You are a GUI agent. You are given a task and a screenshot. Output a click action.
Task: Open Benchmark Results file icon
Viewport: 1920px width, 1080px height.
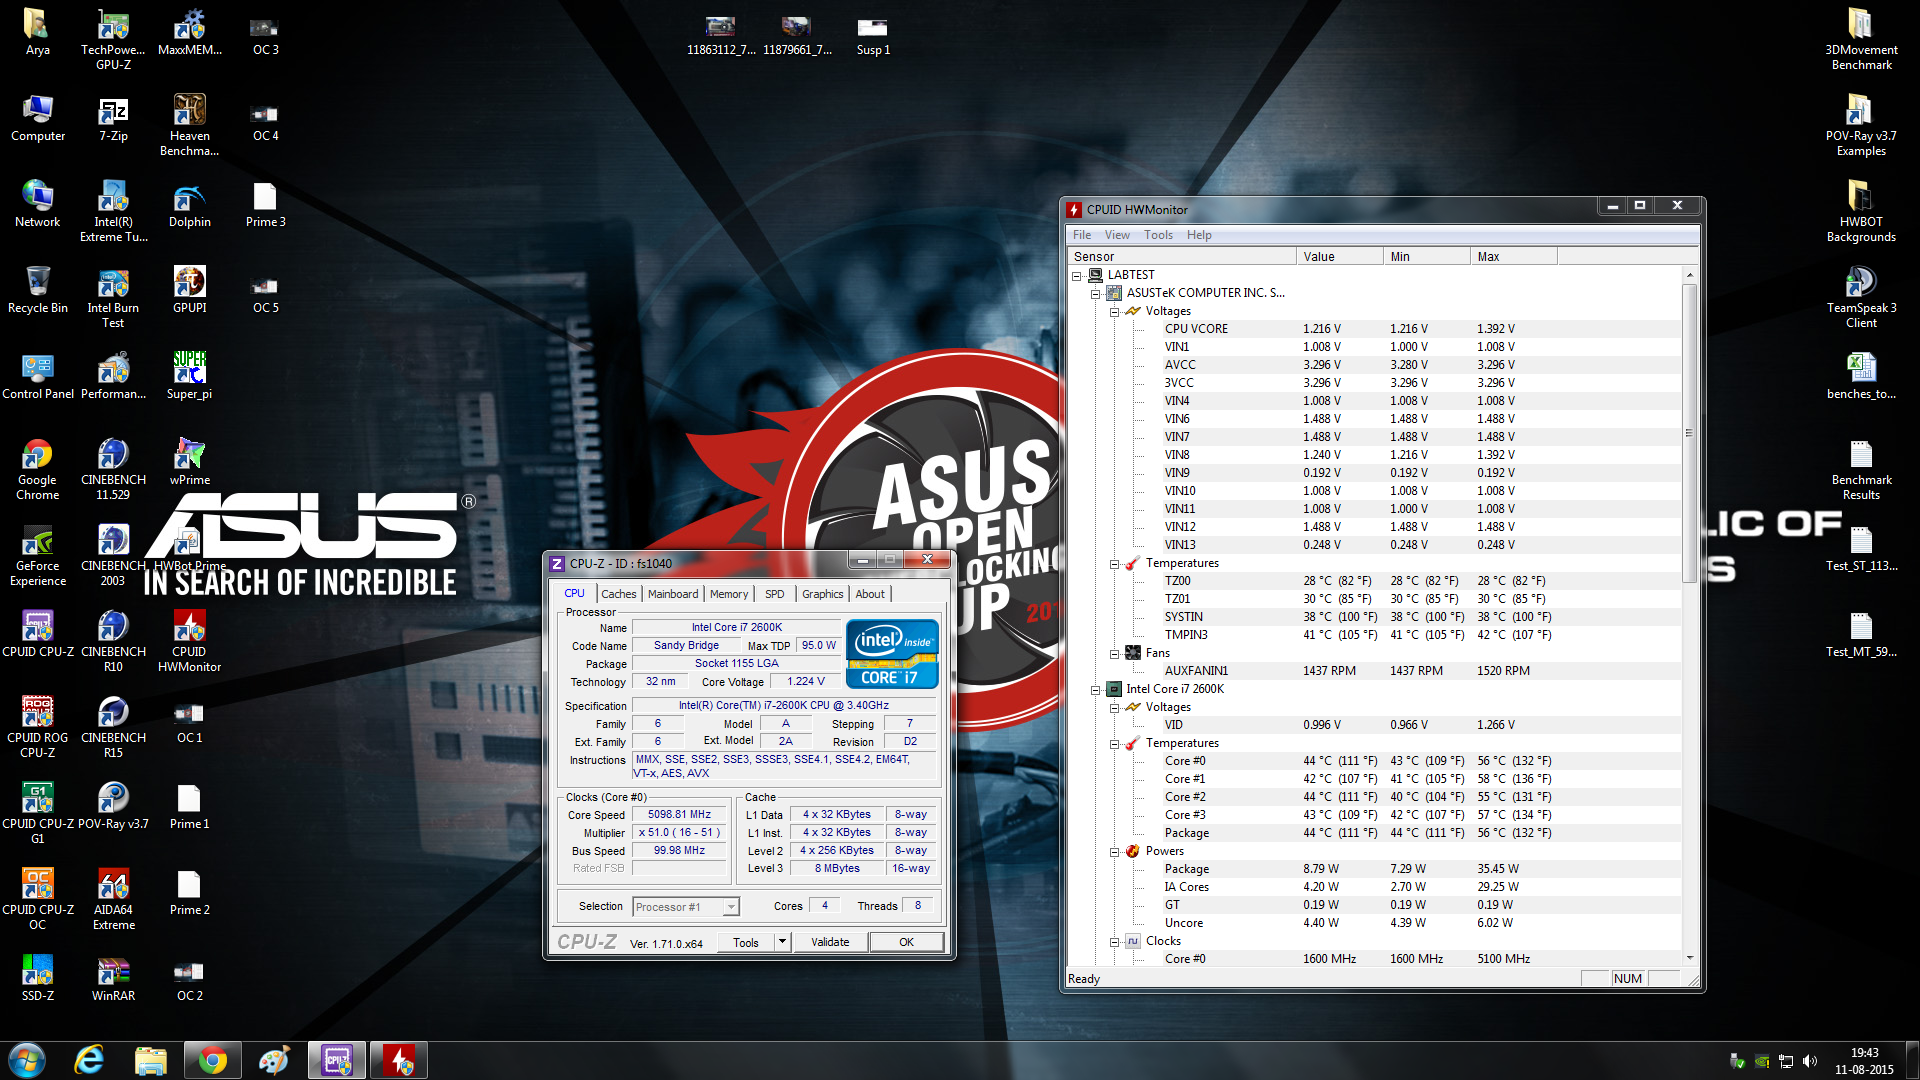(x=1861, y=468)
